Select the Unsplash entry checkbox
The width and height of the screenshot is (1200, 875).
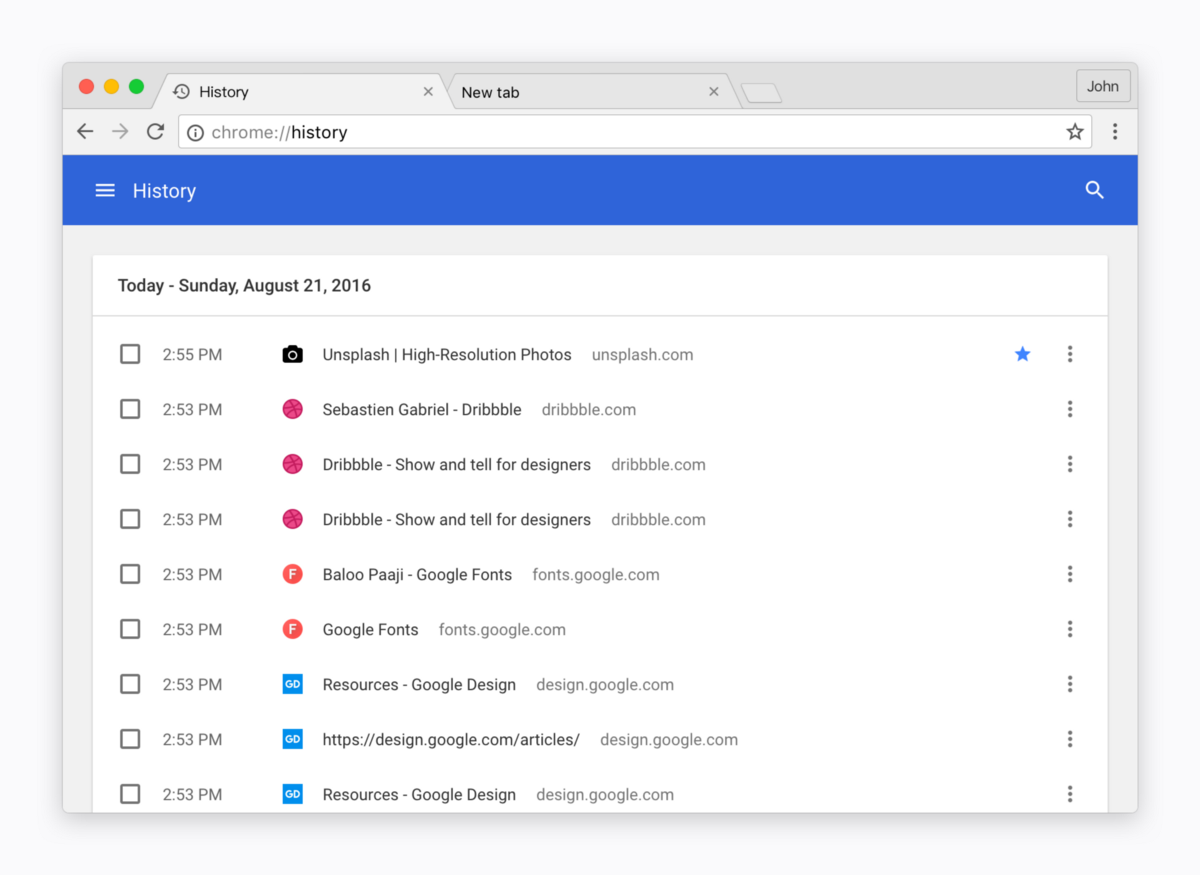tap(130, 354)
